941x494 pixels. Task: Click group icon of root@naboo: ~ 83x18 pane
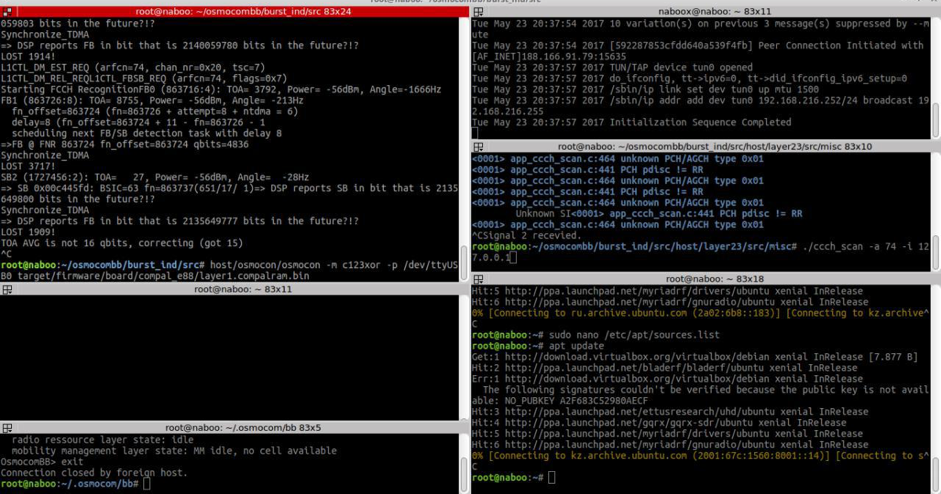(478, 279)
